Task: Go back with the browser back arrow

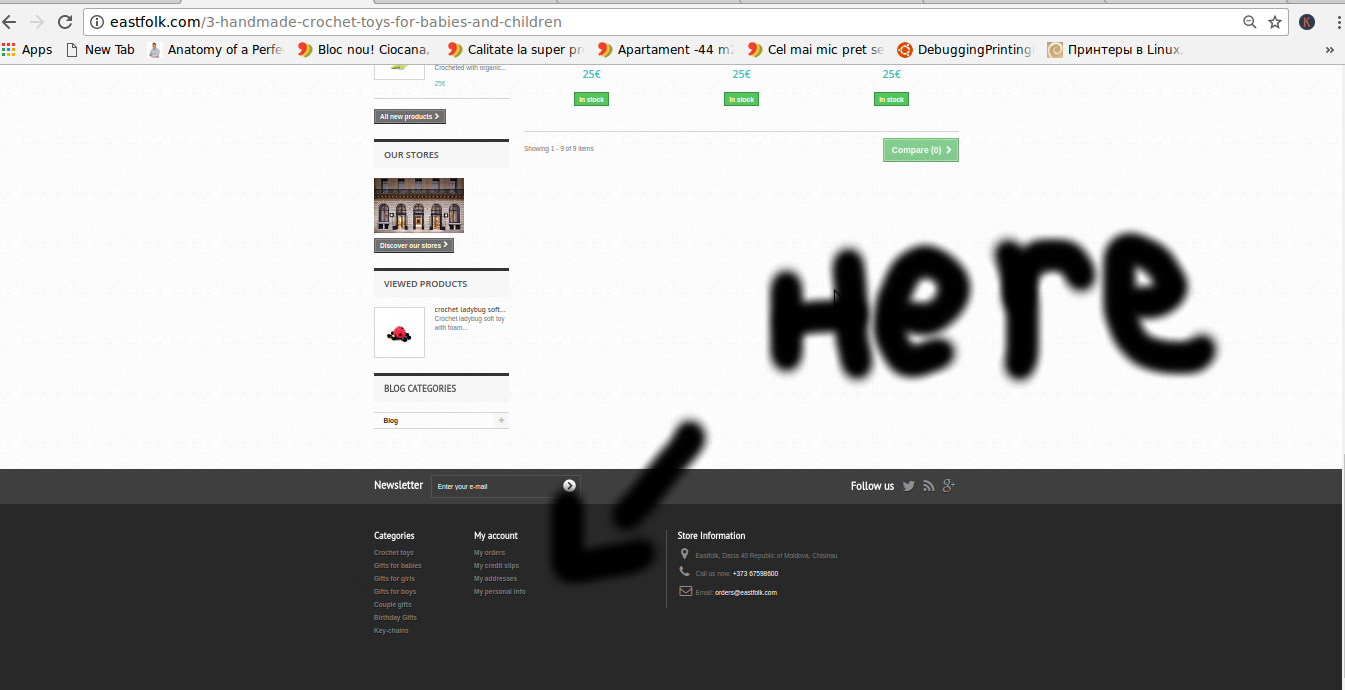Action: 10,22
